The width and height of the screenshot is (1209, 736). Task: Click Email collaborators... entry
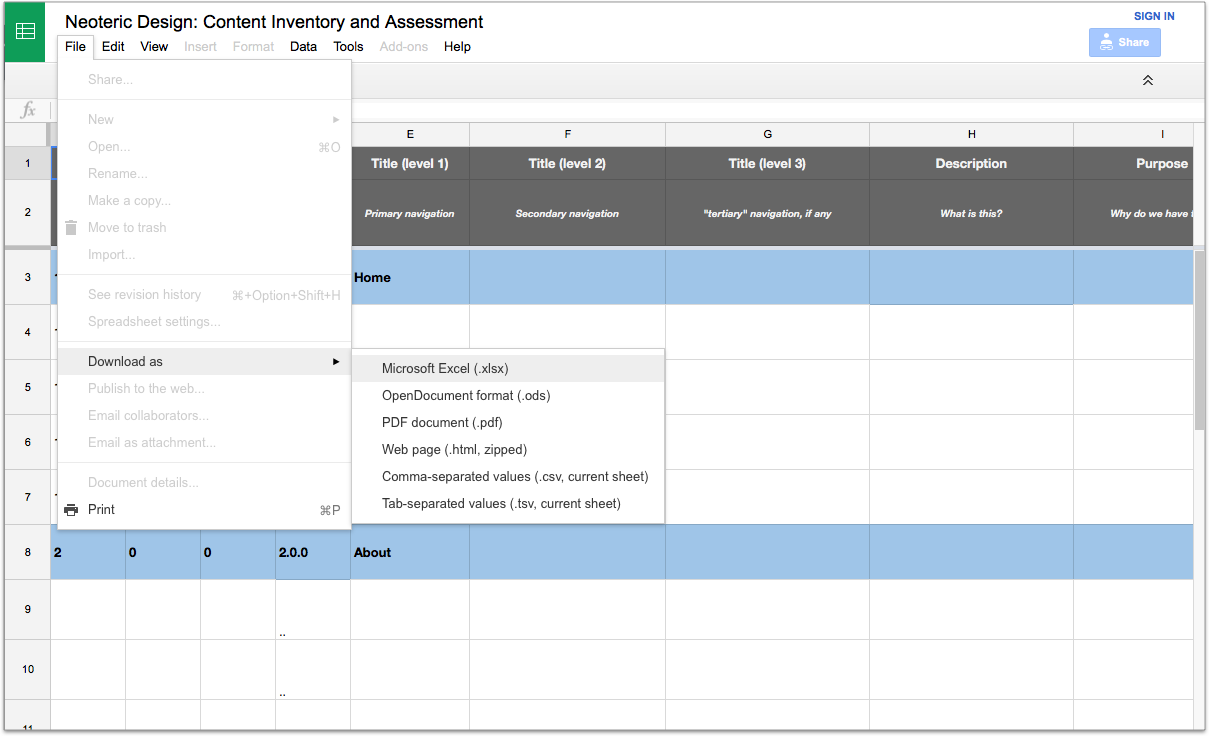(x=204, y=415)
